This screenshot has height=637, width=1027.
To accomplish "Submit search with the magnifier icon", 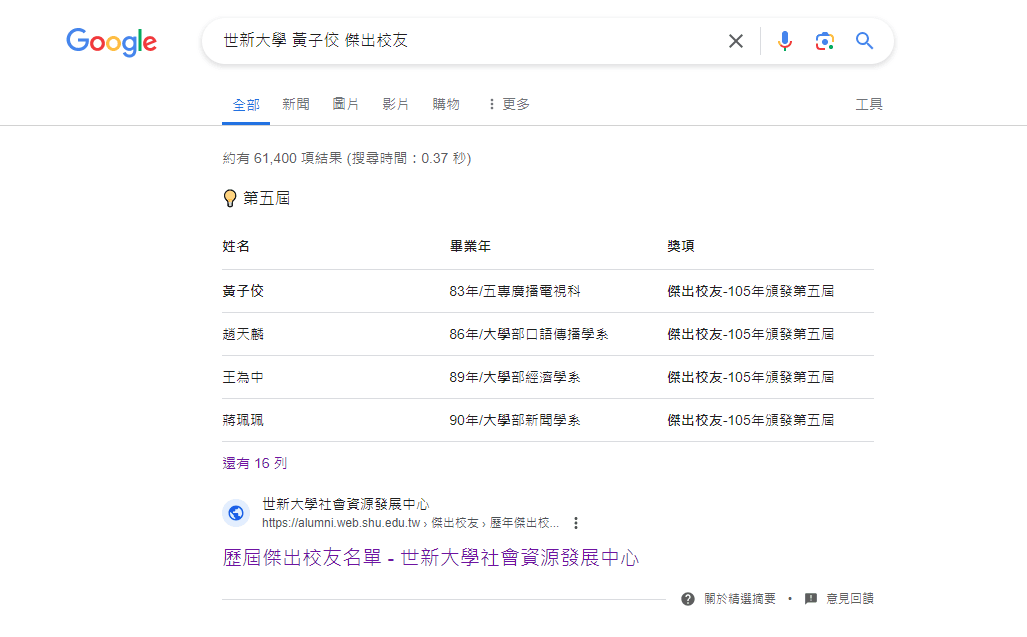I will coord(865,41).
